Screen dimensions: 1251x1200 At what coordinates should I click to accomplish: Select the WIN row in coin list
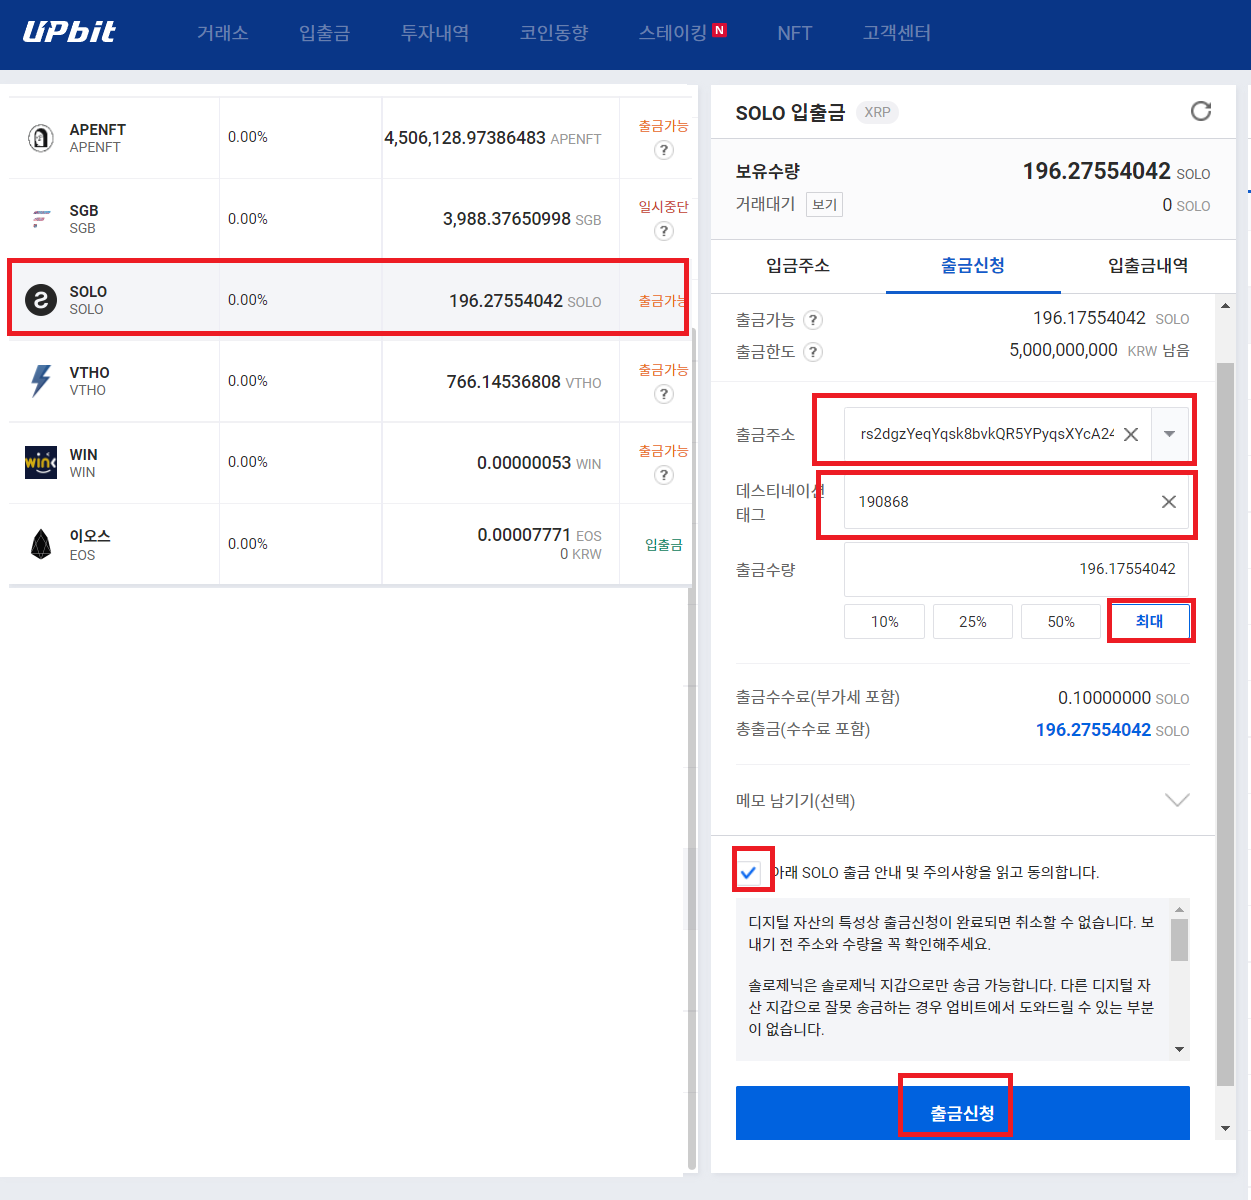pos(350,462)
